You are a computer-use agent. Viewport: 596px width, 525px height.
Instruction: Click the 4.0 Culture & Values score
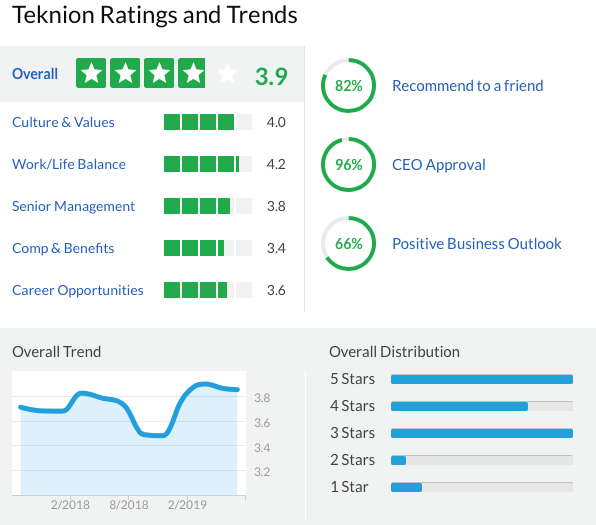pos(276,122)
